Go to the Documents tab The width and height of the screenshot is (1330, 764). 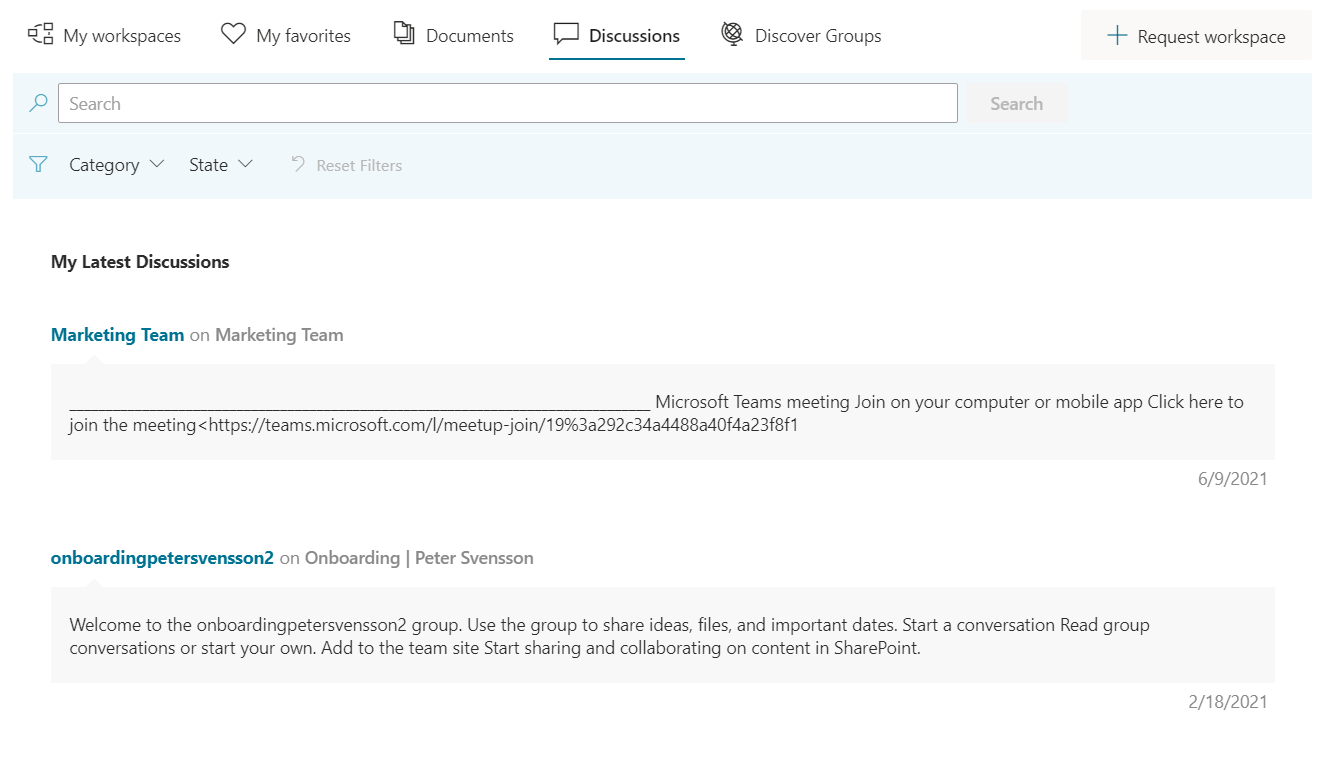point(453,36)
